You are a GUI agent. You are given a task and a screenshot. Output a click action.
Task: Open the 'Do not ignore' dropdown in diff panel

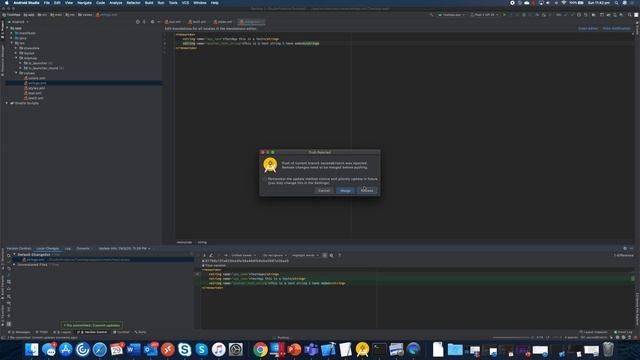pos(275,256)
